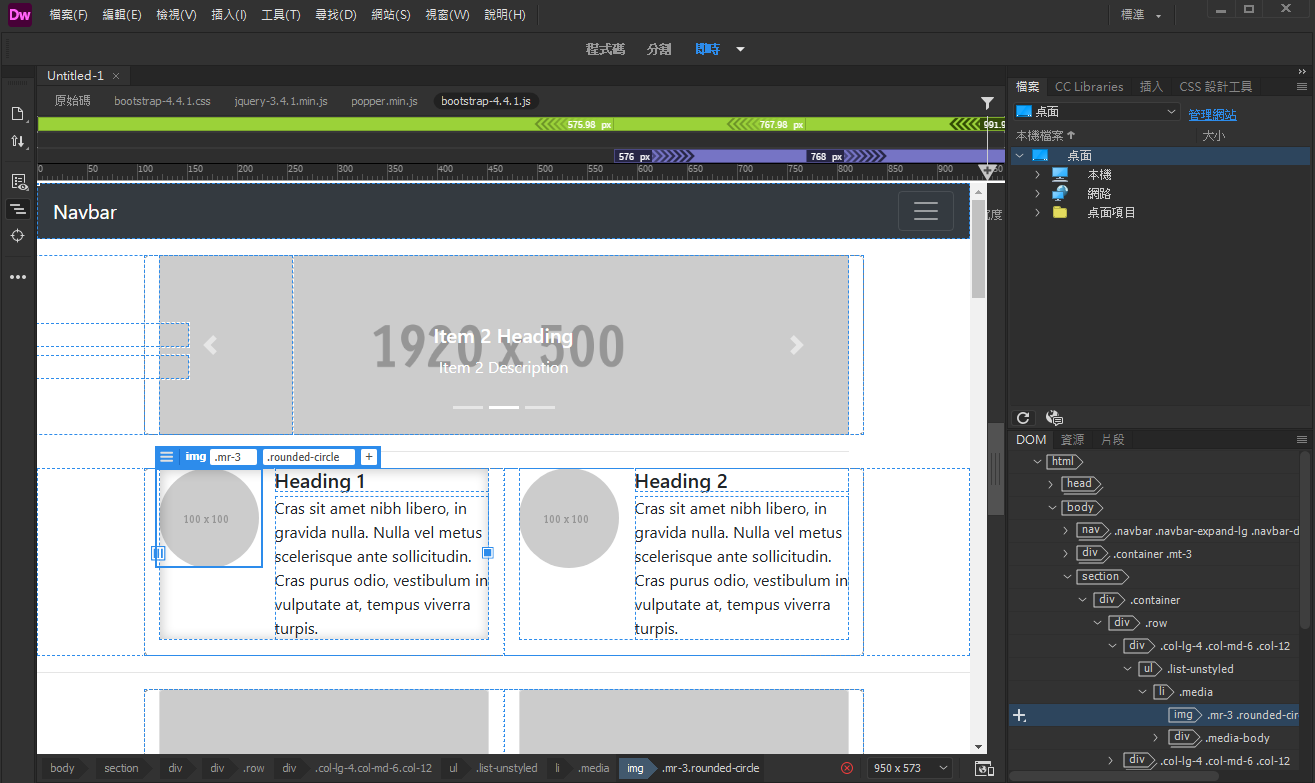Click the hamburger icon on img element display

pyautogui.click(x=167, y=457)
